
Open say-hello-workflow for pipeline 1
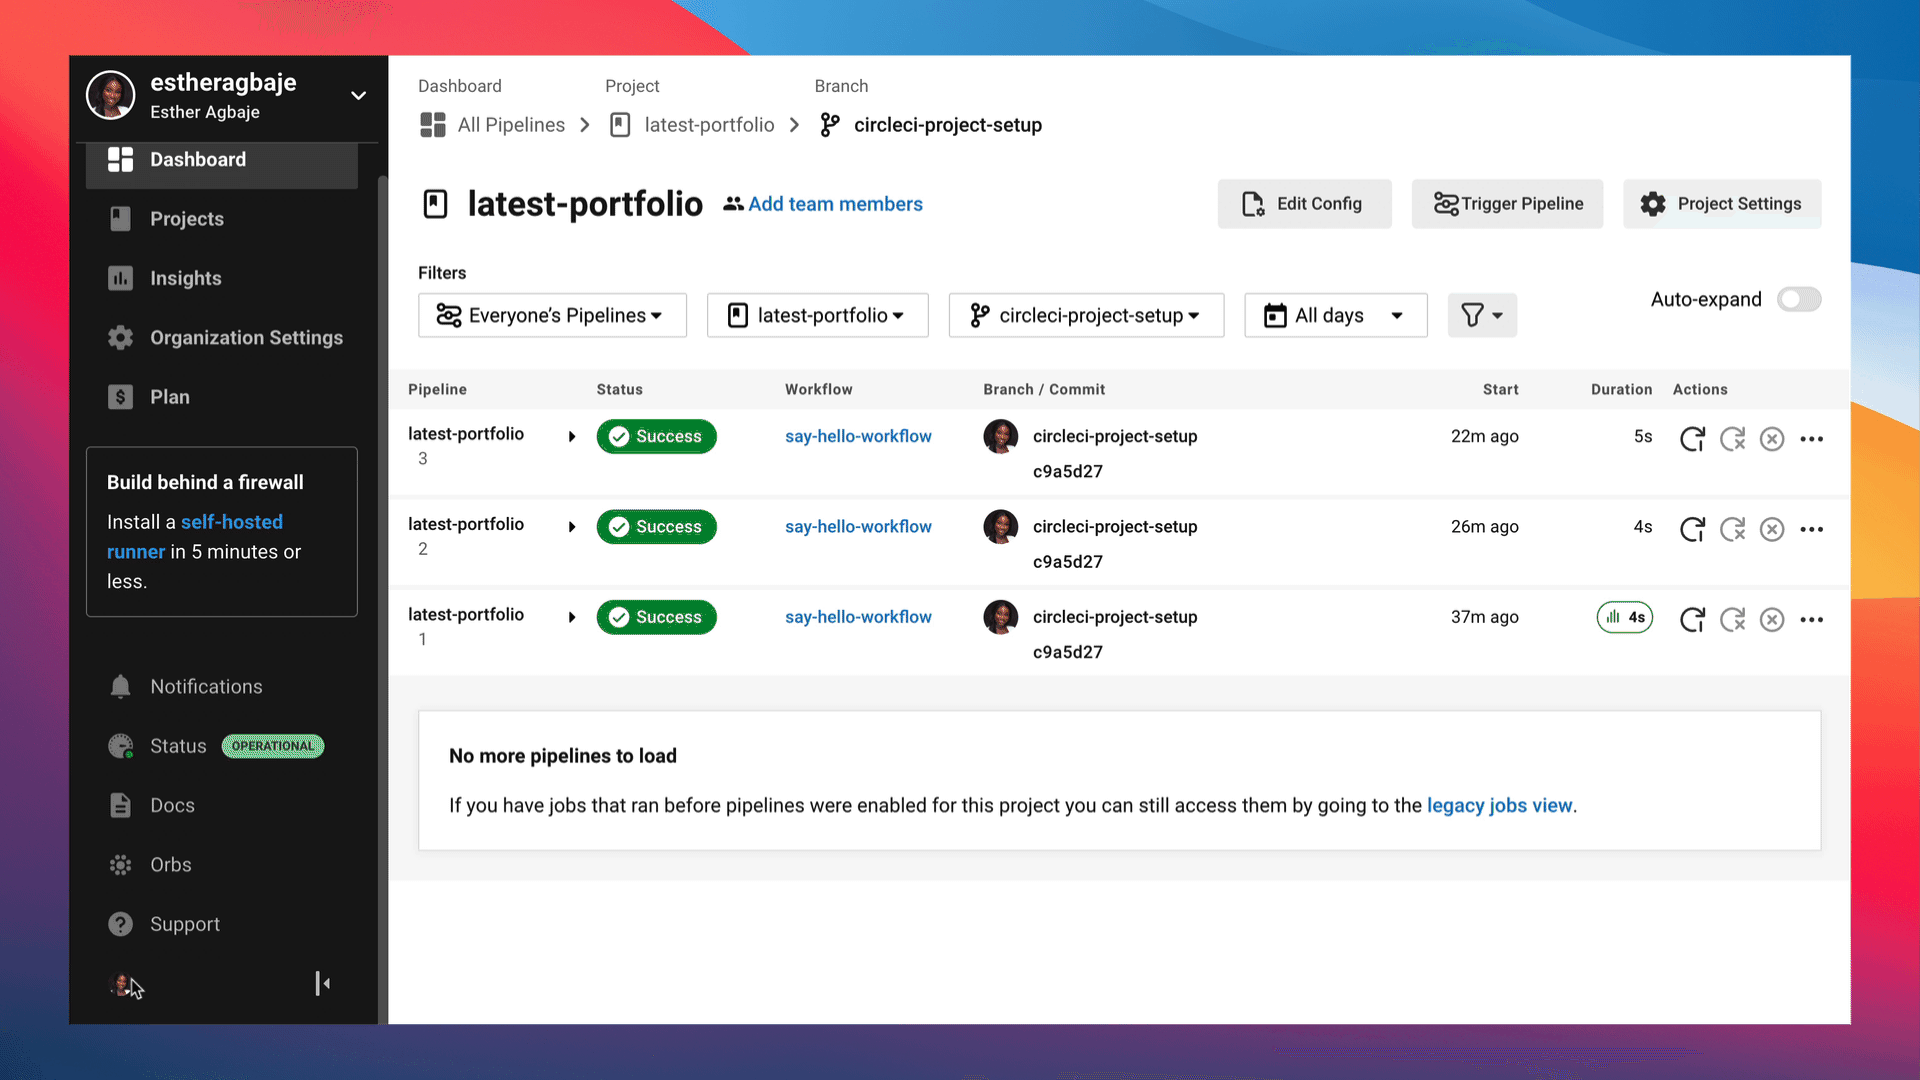pos(858,617)
